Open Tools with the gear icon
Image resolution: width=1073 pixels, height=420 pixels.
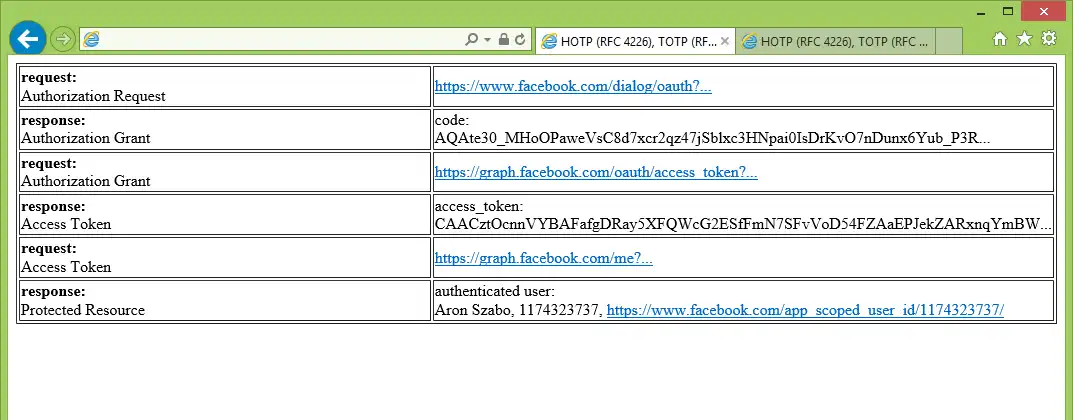[1049, 39]
